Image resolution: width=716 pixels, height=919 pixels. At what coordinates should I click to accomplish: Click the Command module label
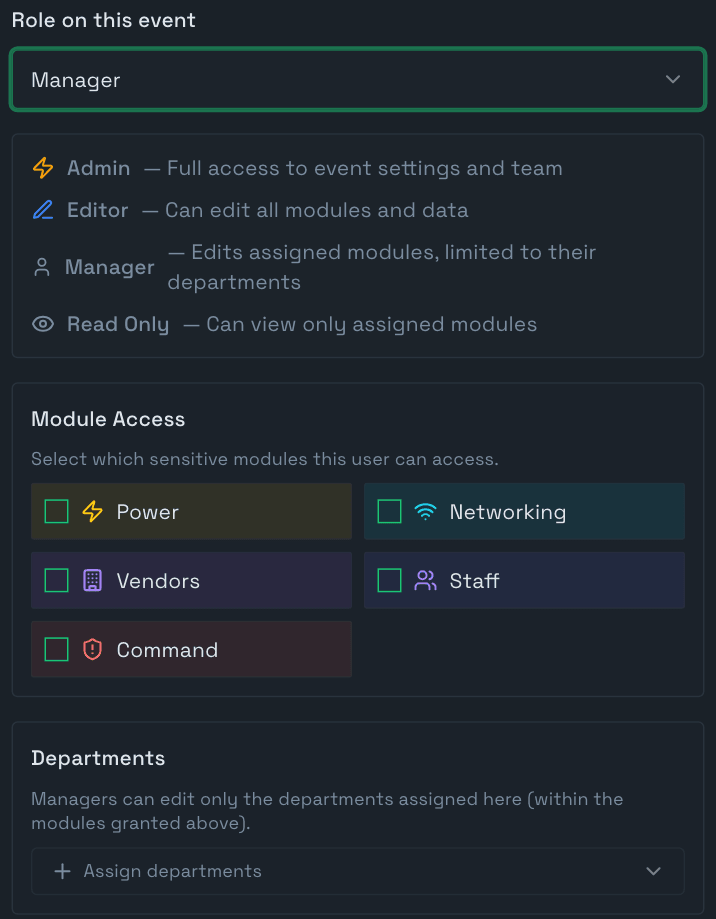(167, 650)
